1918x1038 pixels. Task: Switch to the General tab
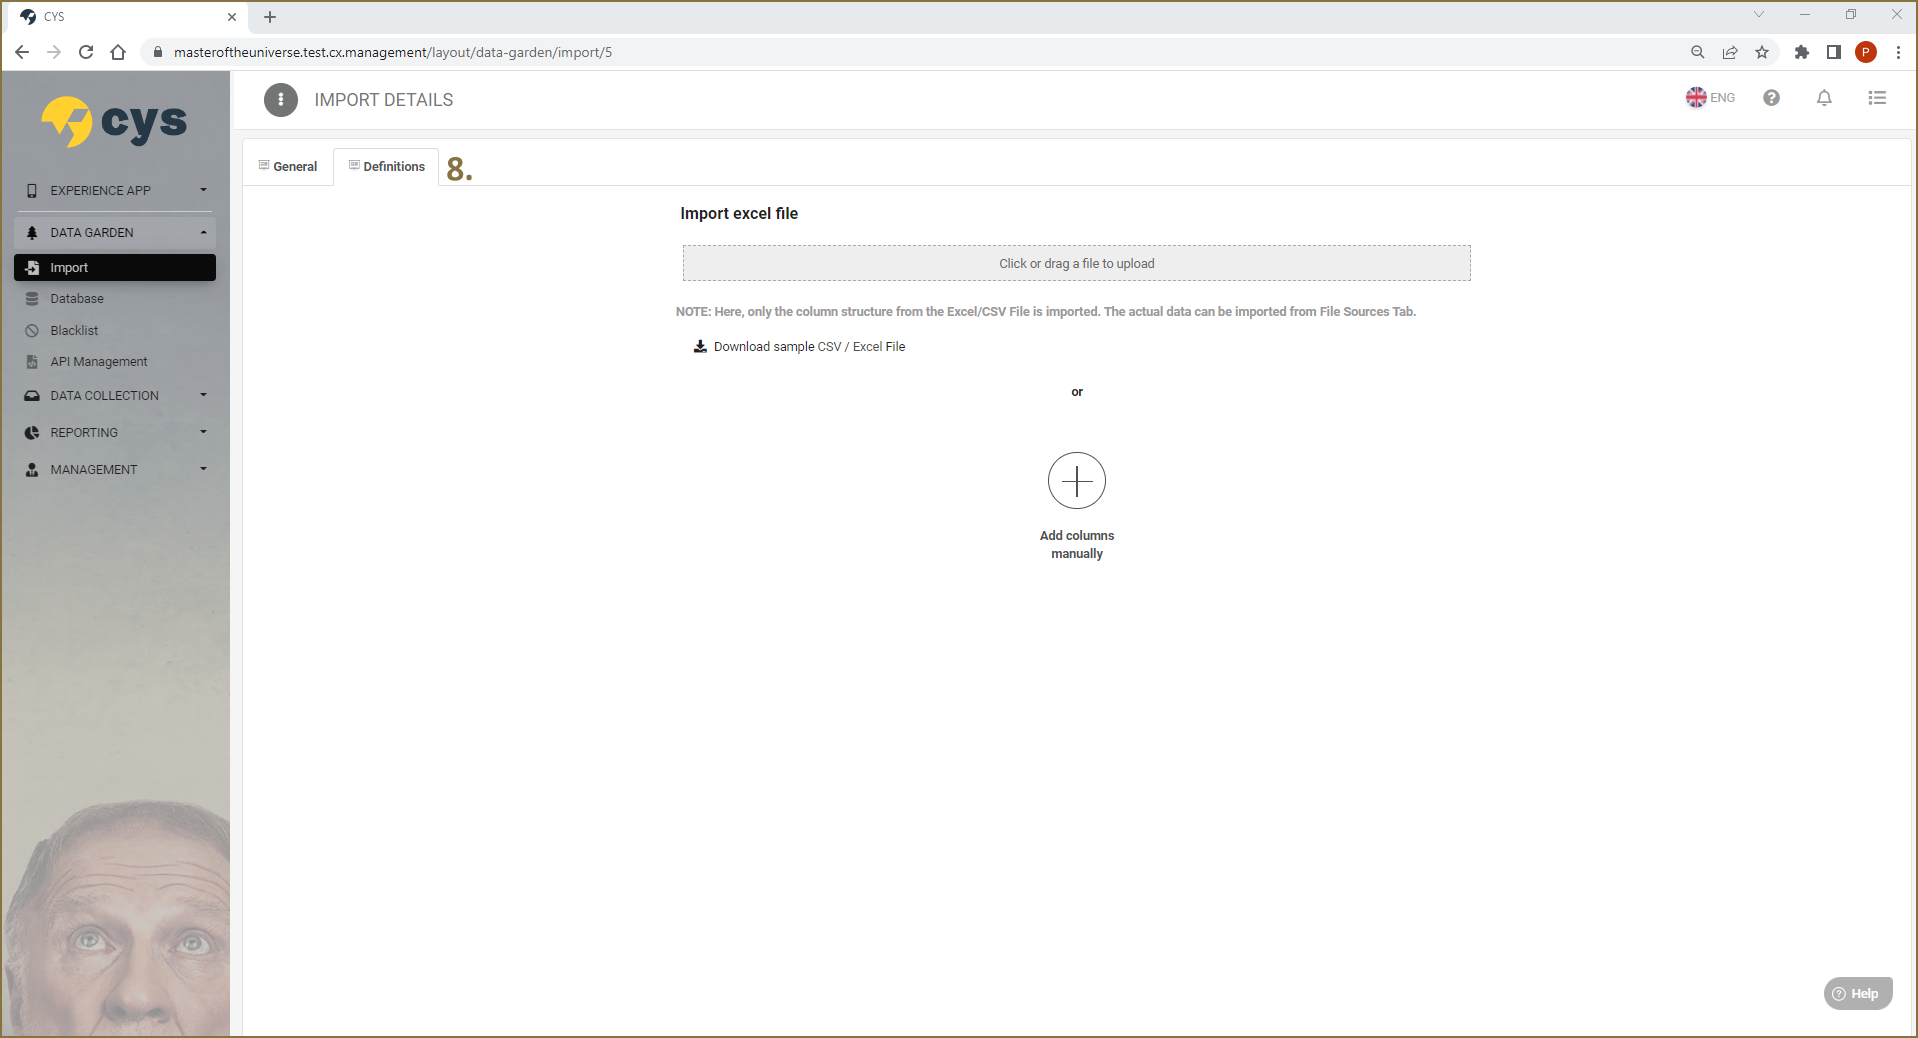pos(288,166)
